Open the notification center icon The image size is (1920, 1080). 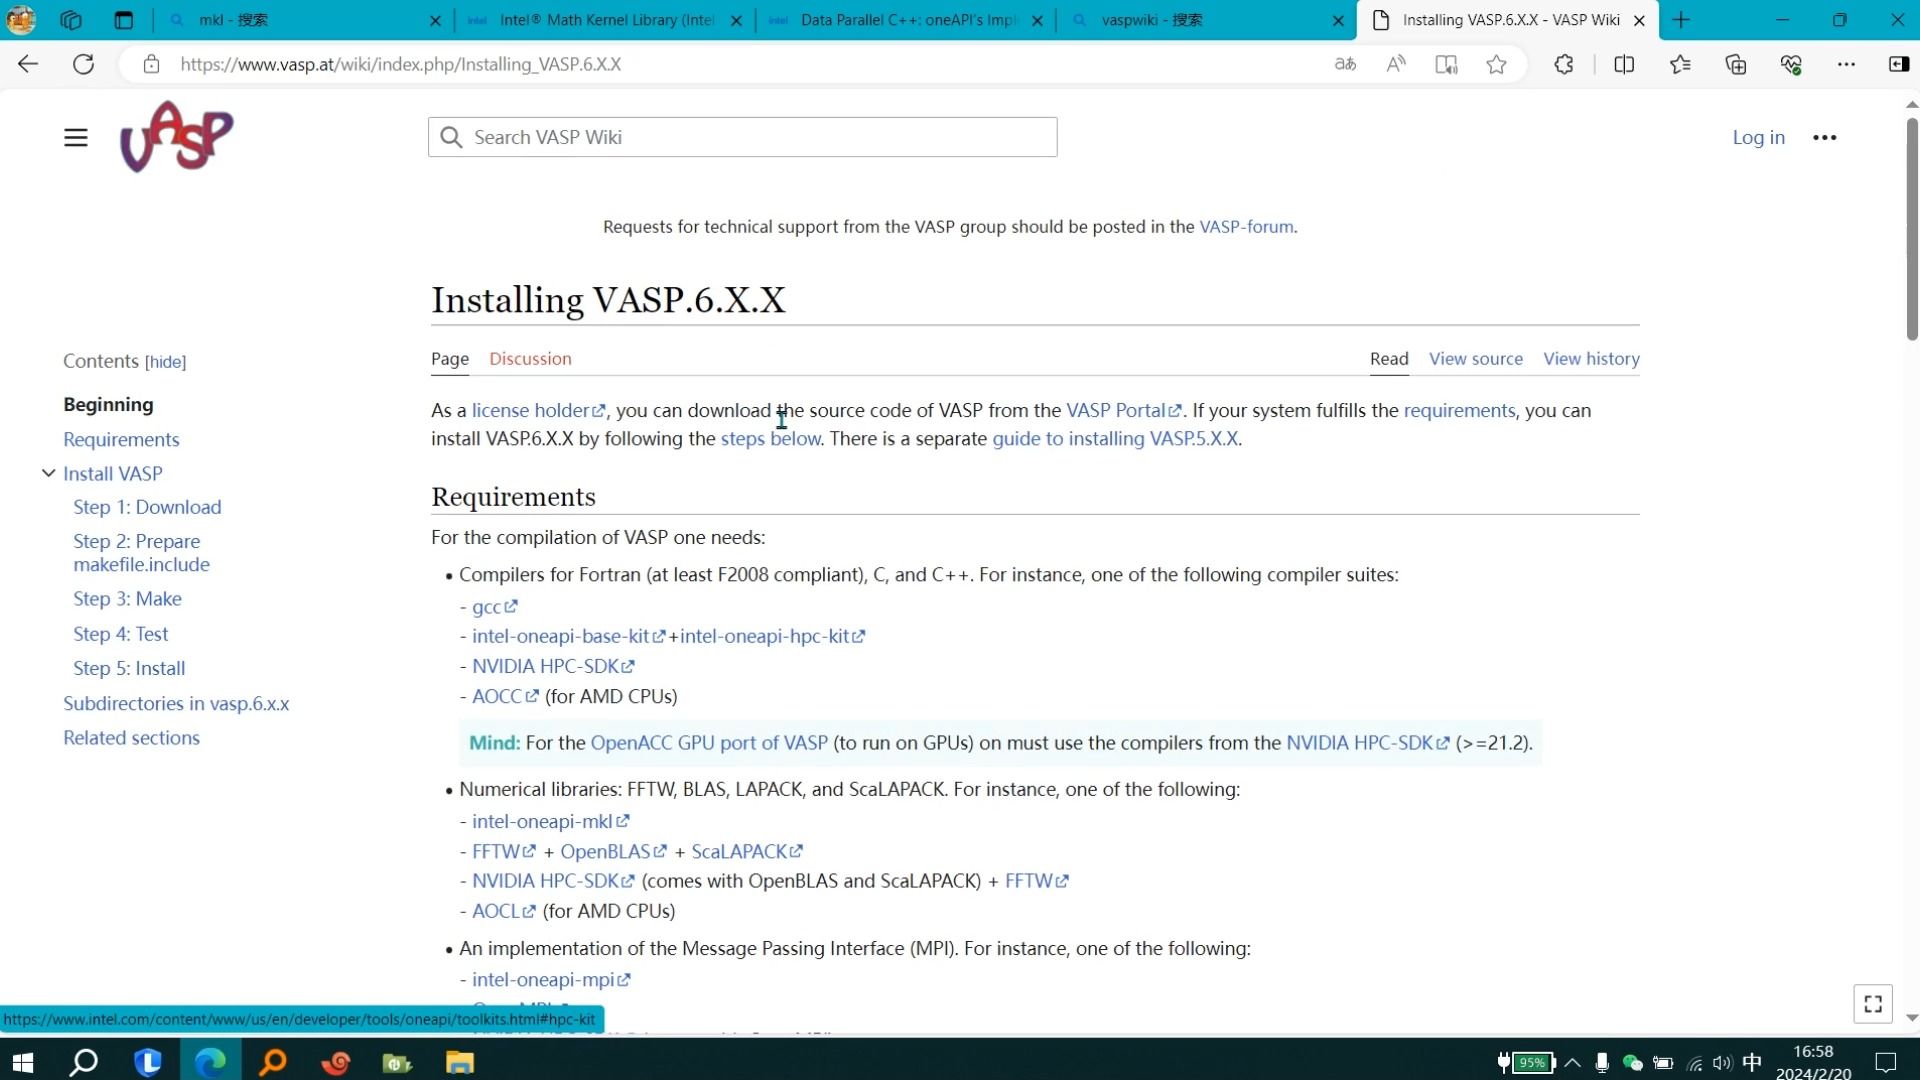point(1885,1063)
